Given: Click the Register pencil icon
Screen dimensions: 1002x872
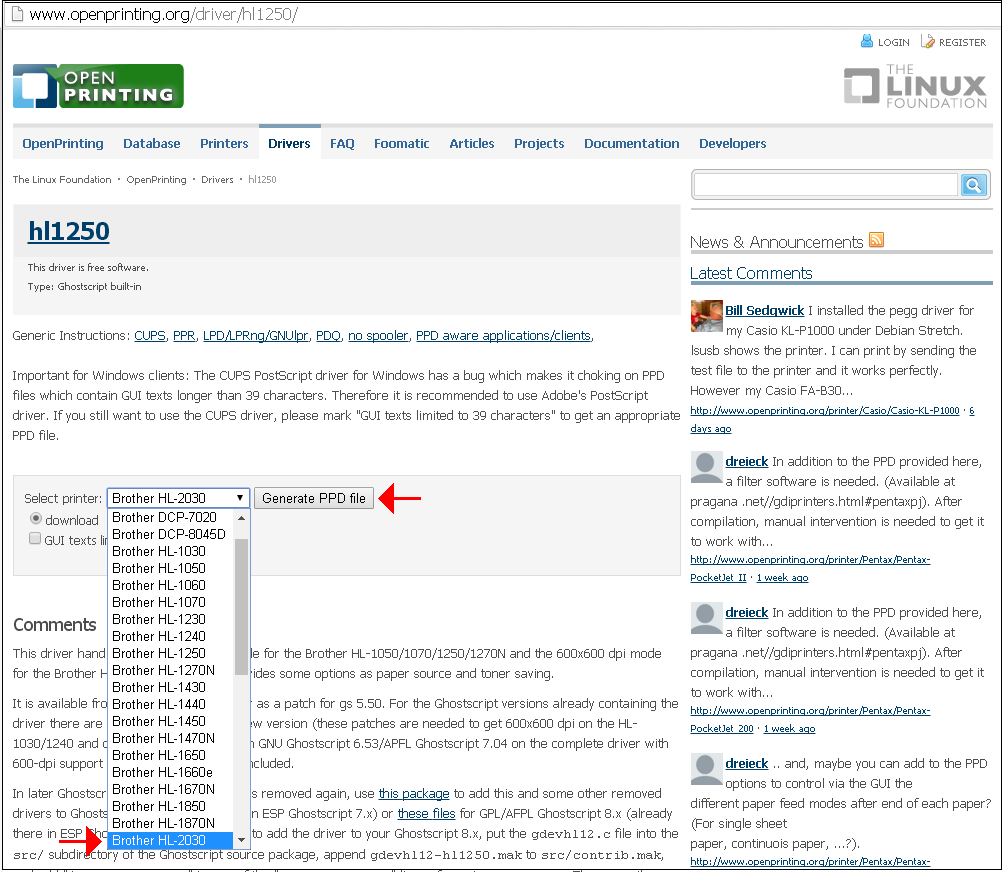Looking at the screenshot, I should [927, 42].
